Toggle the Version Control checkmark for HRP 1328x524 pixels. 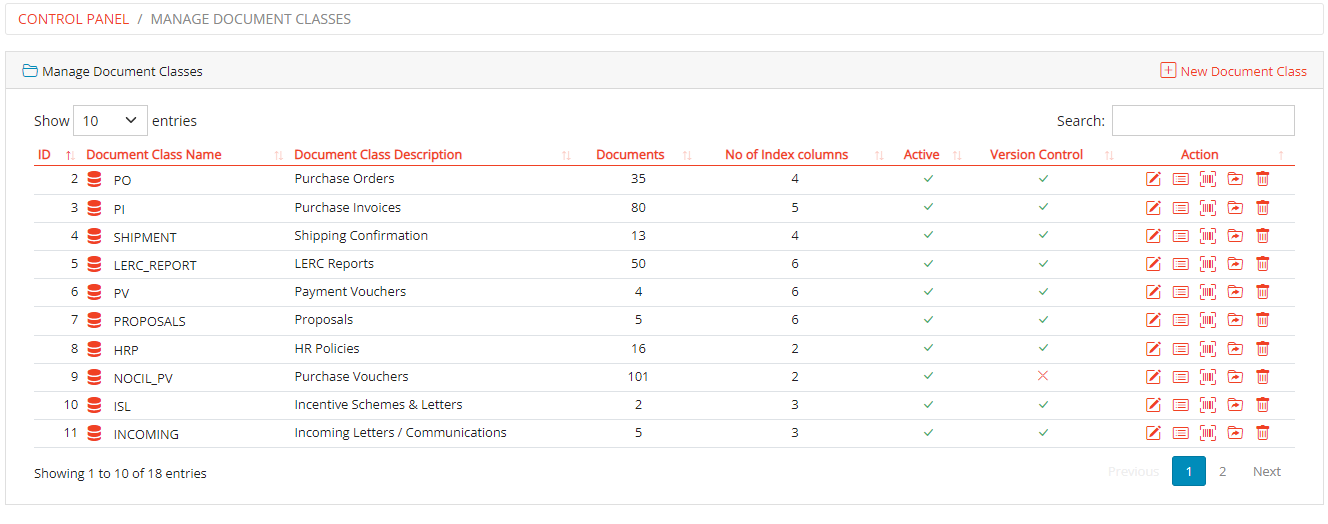1043,348
